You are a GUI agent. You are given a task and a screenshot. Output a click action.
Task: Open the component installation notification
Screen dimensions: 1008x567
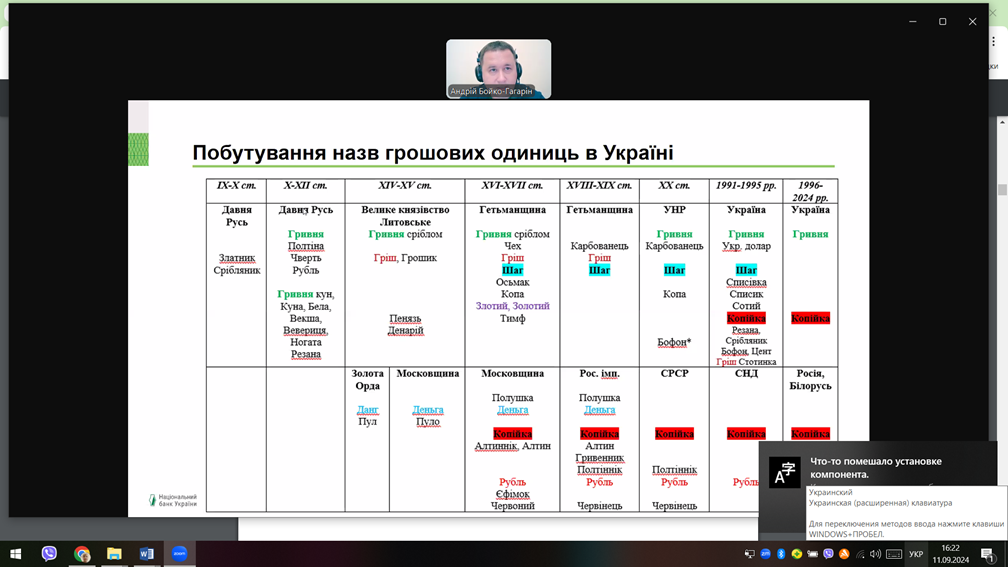point(878,467)
